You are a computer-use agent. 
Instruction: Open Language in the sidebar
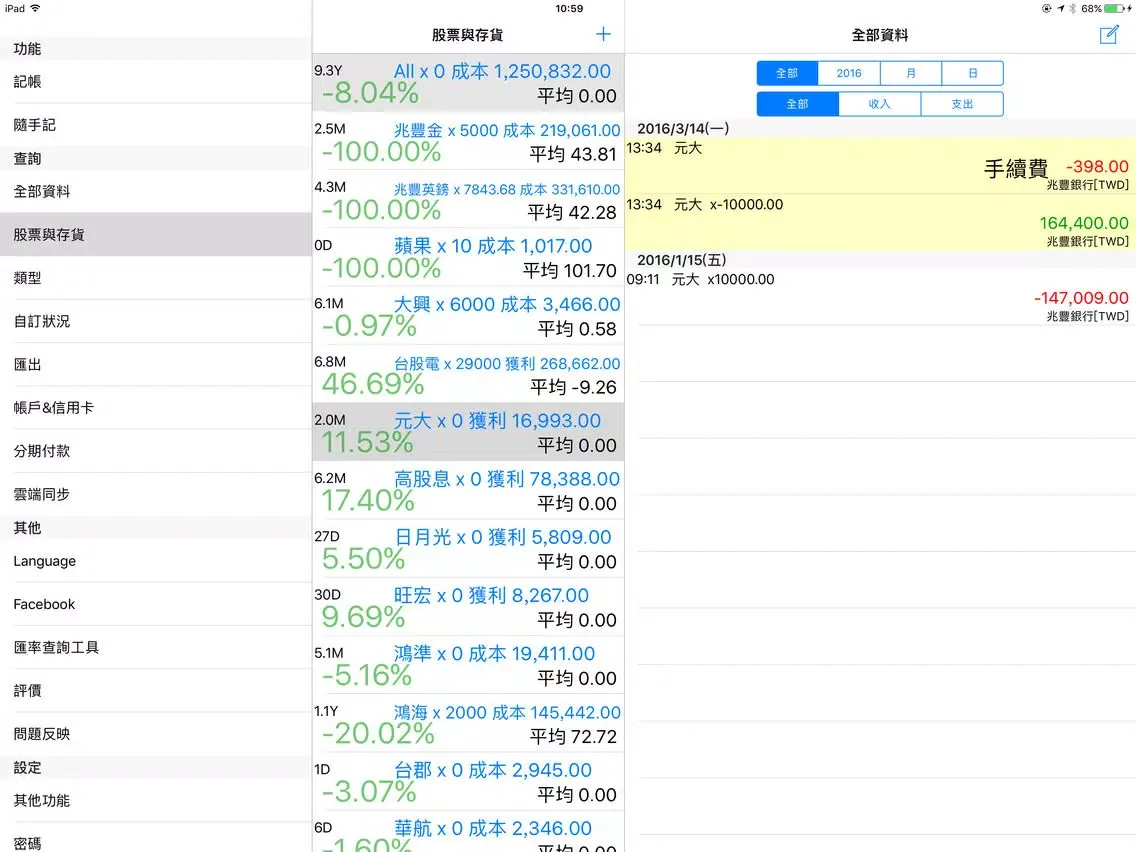coord(156,561)
